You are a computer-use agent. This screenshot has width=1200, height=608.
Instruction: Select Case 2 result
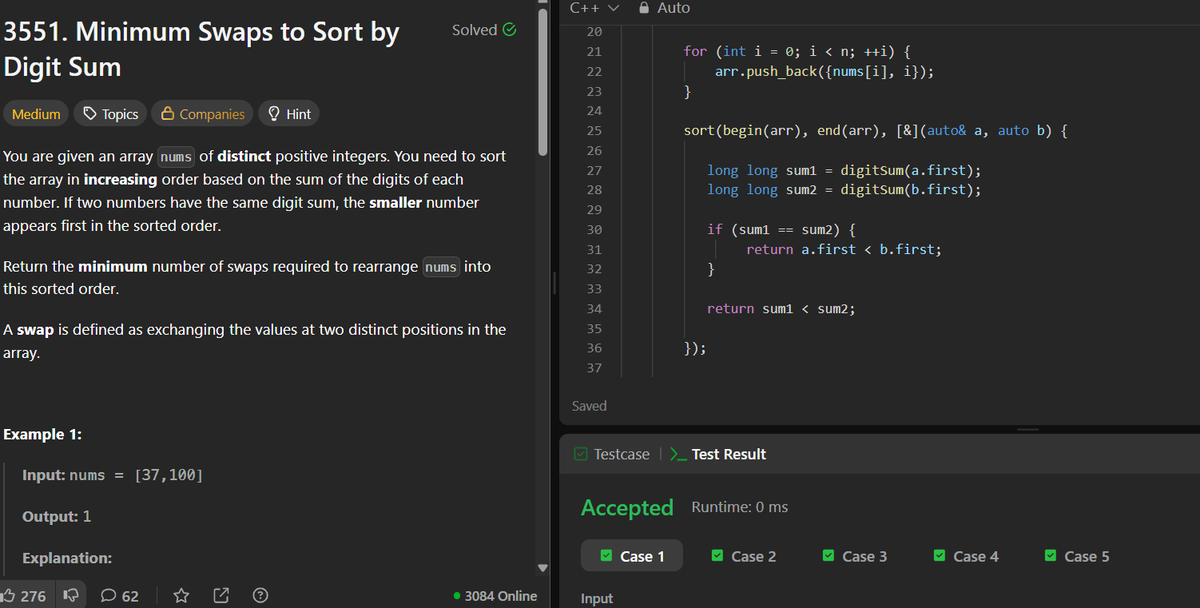pyautogui.click(x=743, y=556)
